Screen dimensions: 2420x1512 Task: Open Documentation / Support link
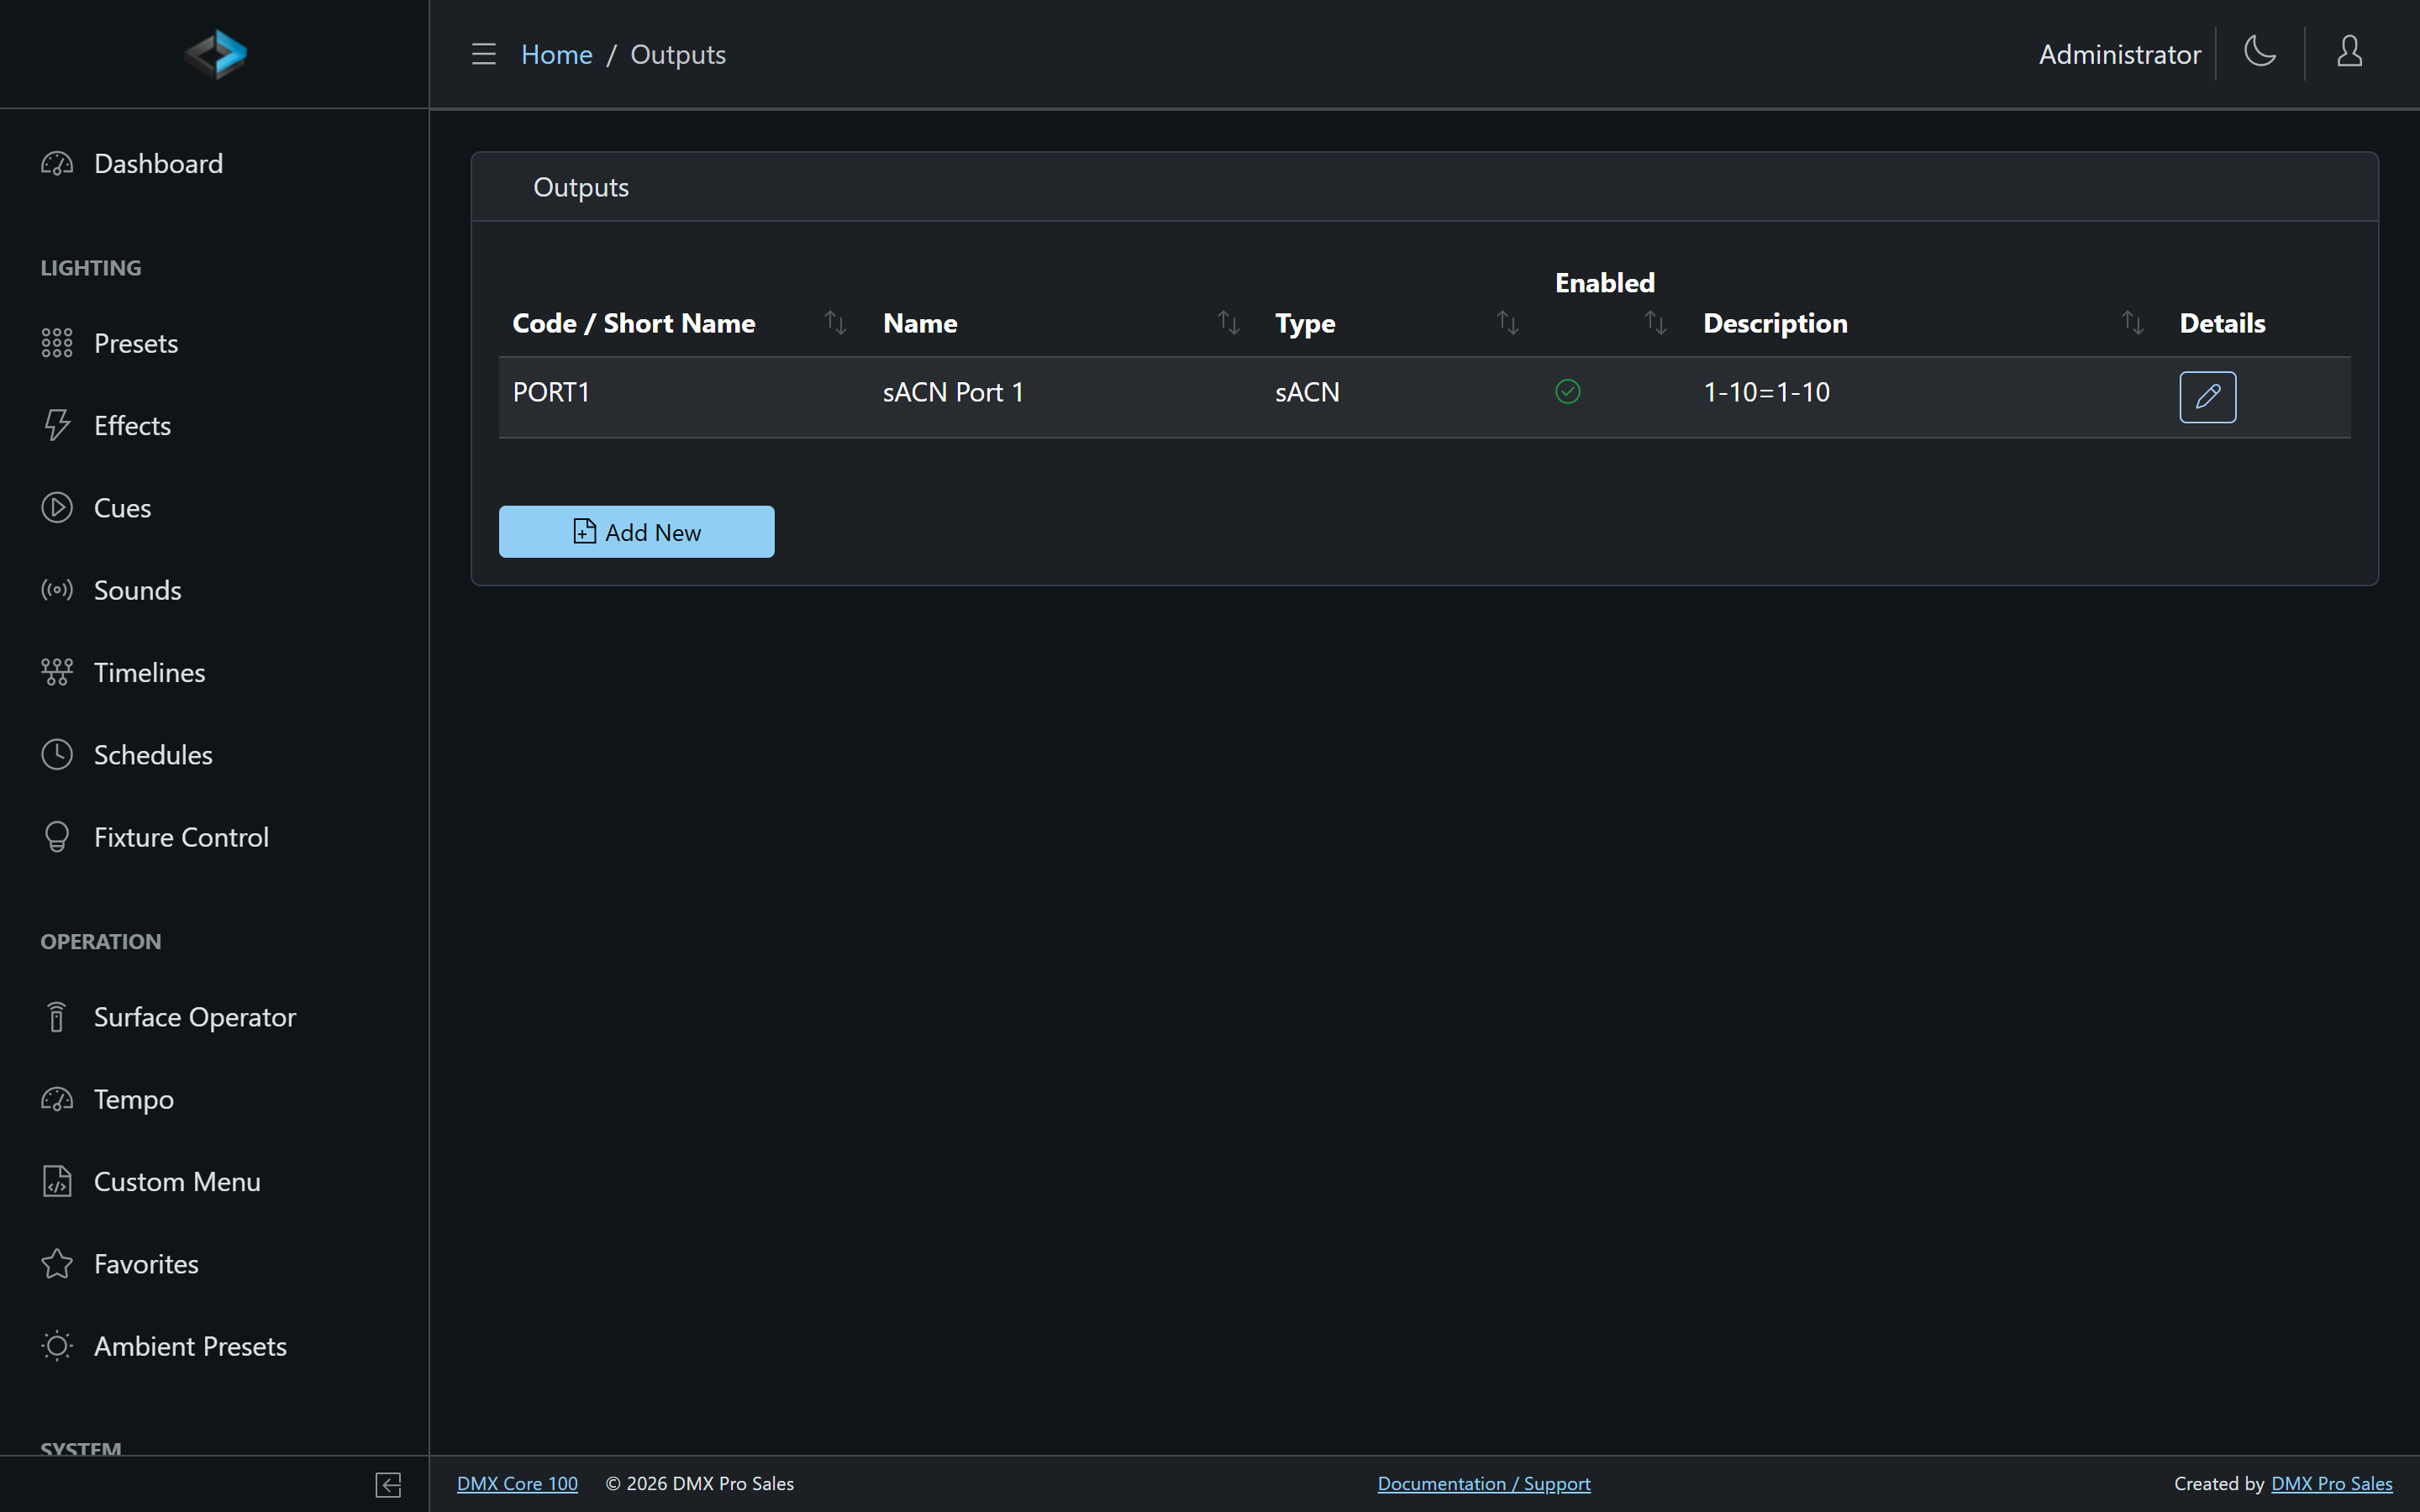coord(1484,1484)
